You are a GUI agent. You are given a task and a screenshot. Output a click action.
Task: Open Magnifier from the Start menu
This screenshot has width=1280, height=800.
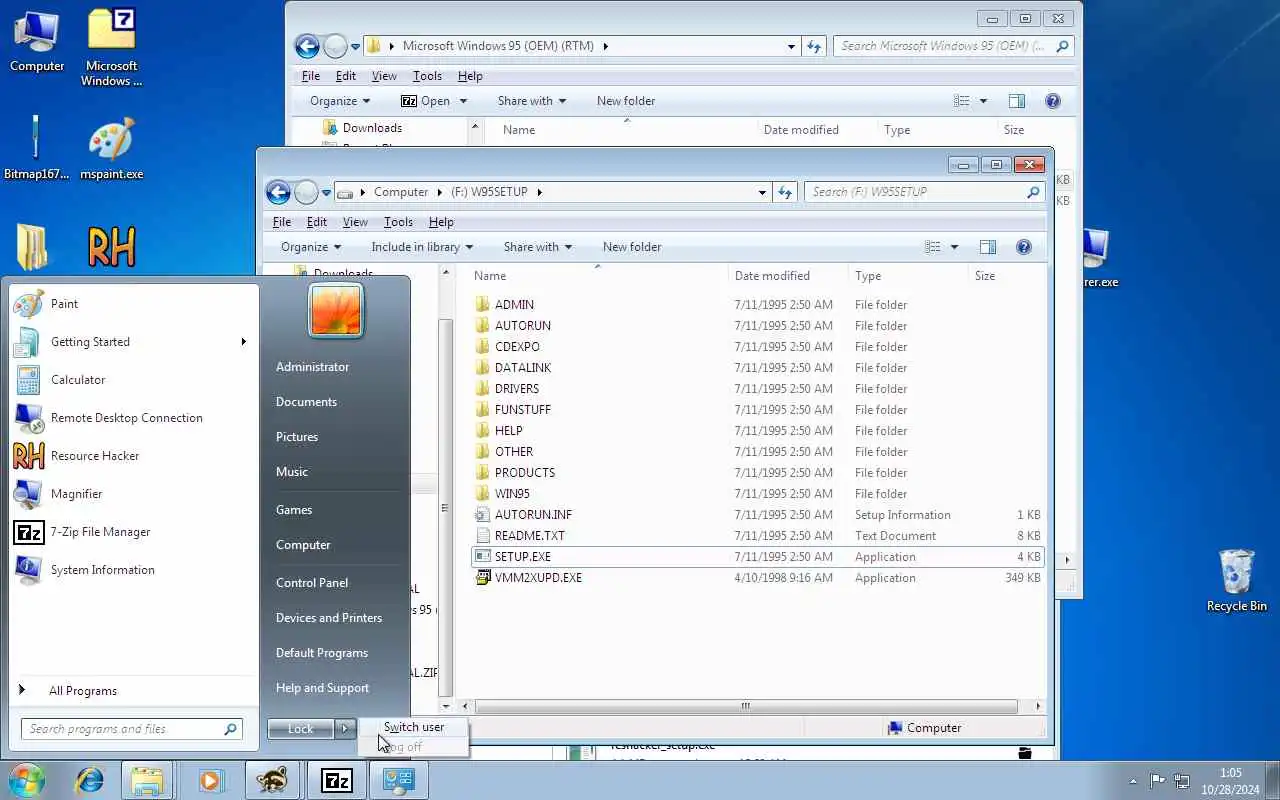pyautogui.click(x=133, y=494)
